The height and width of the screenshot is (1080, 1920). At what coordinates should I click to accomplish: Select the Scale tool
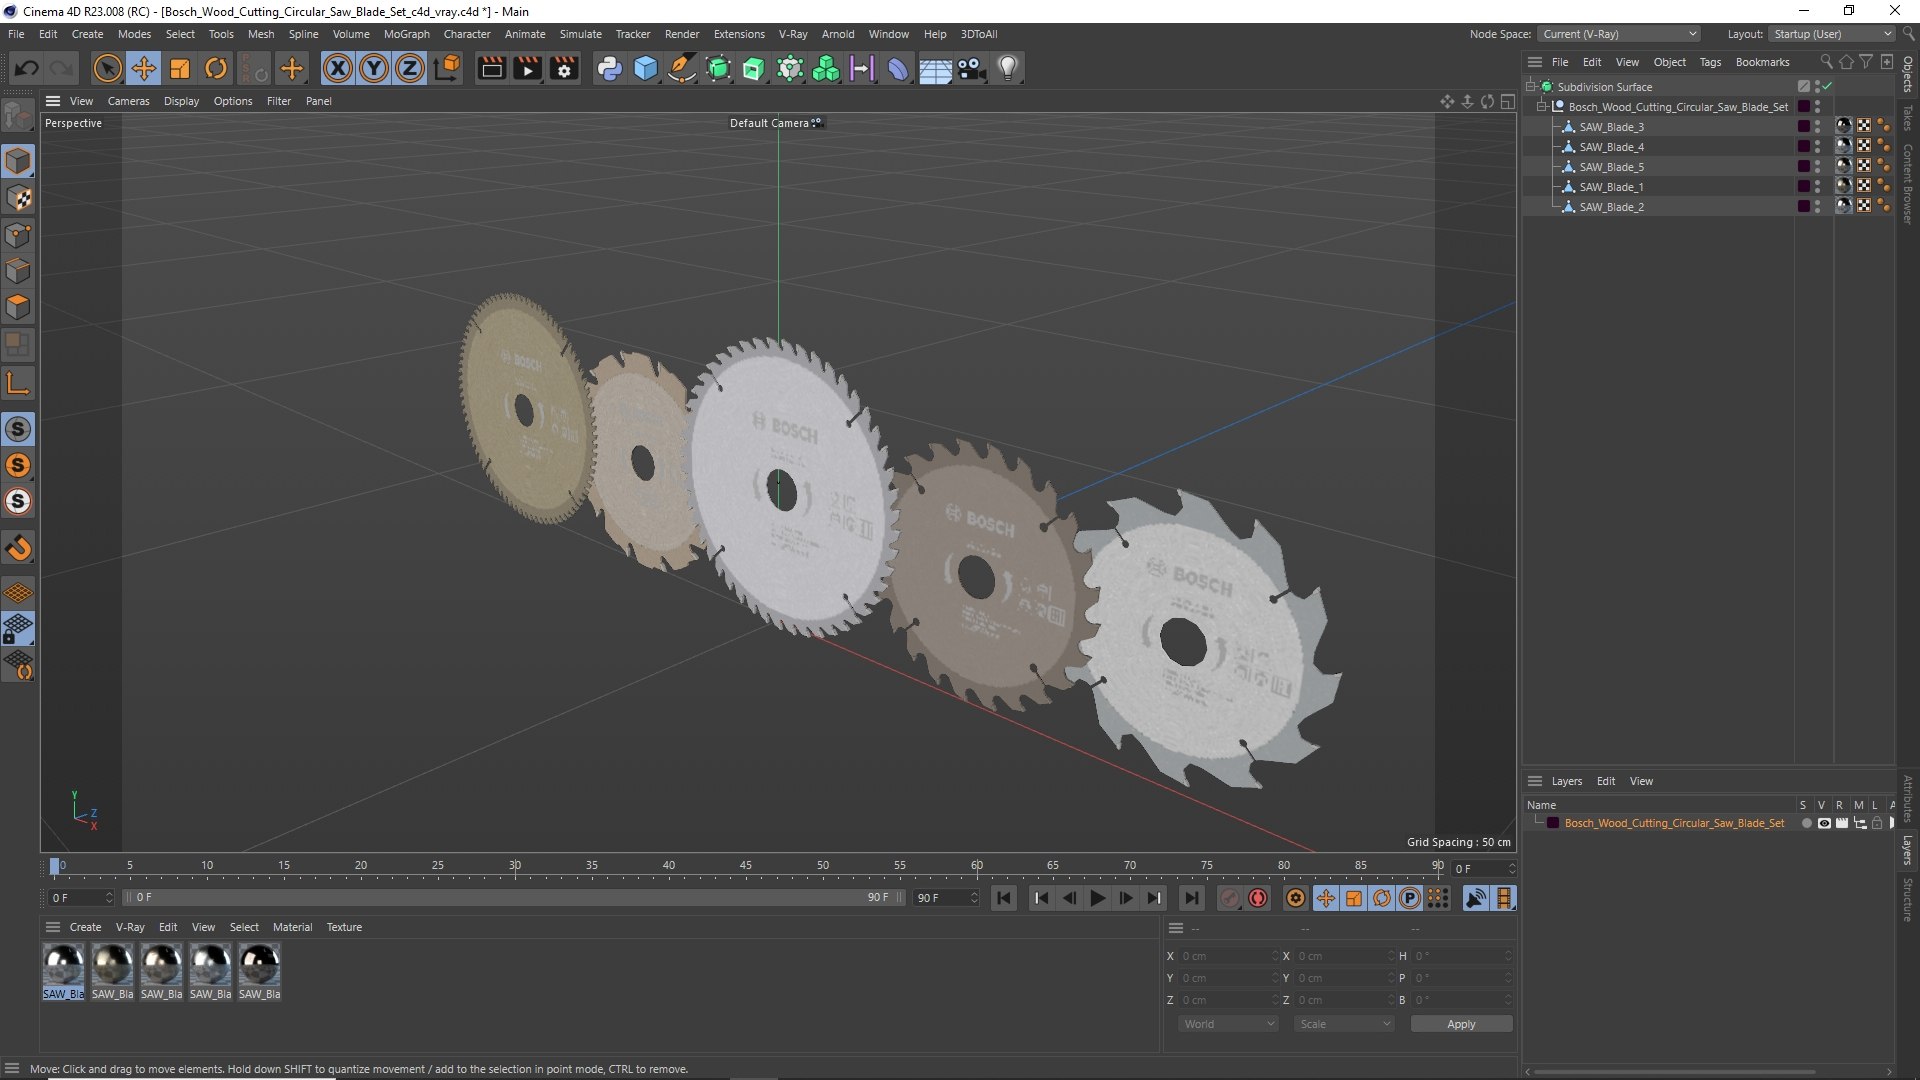[x=180, y=68]
